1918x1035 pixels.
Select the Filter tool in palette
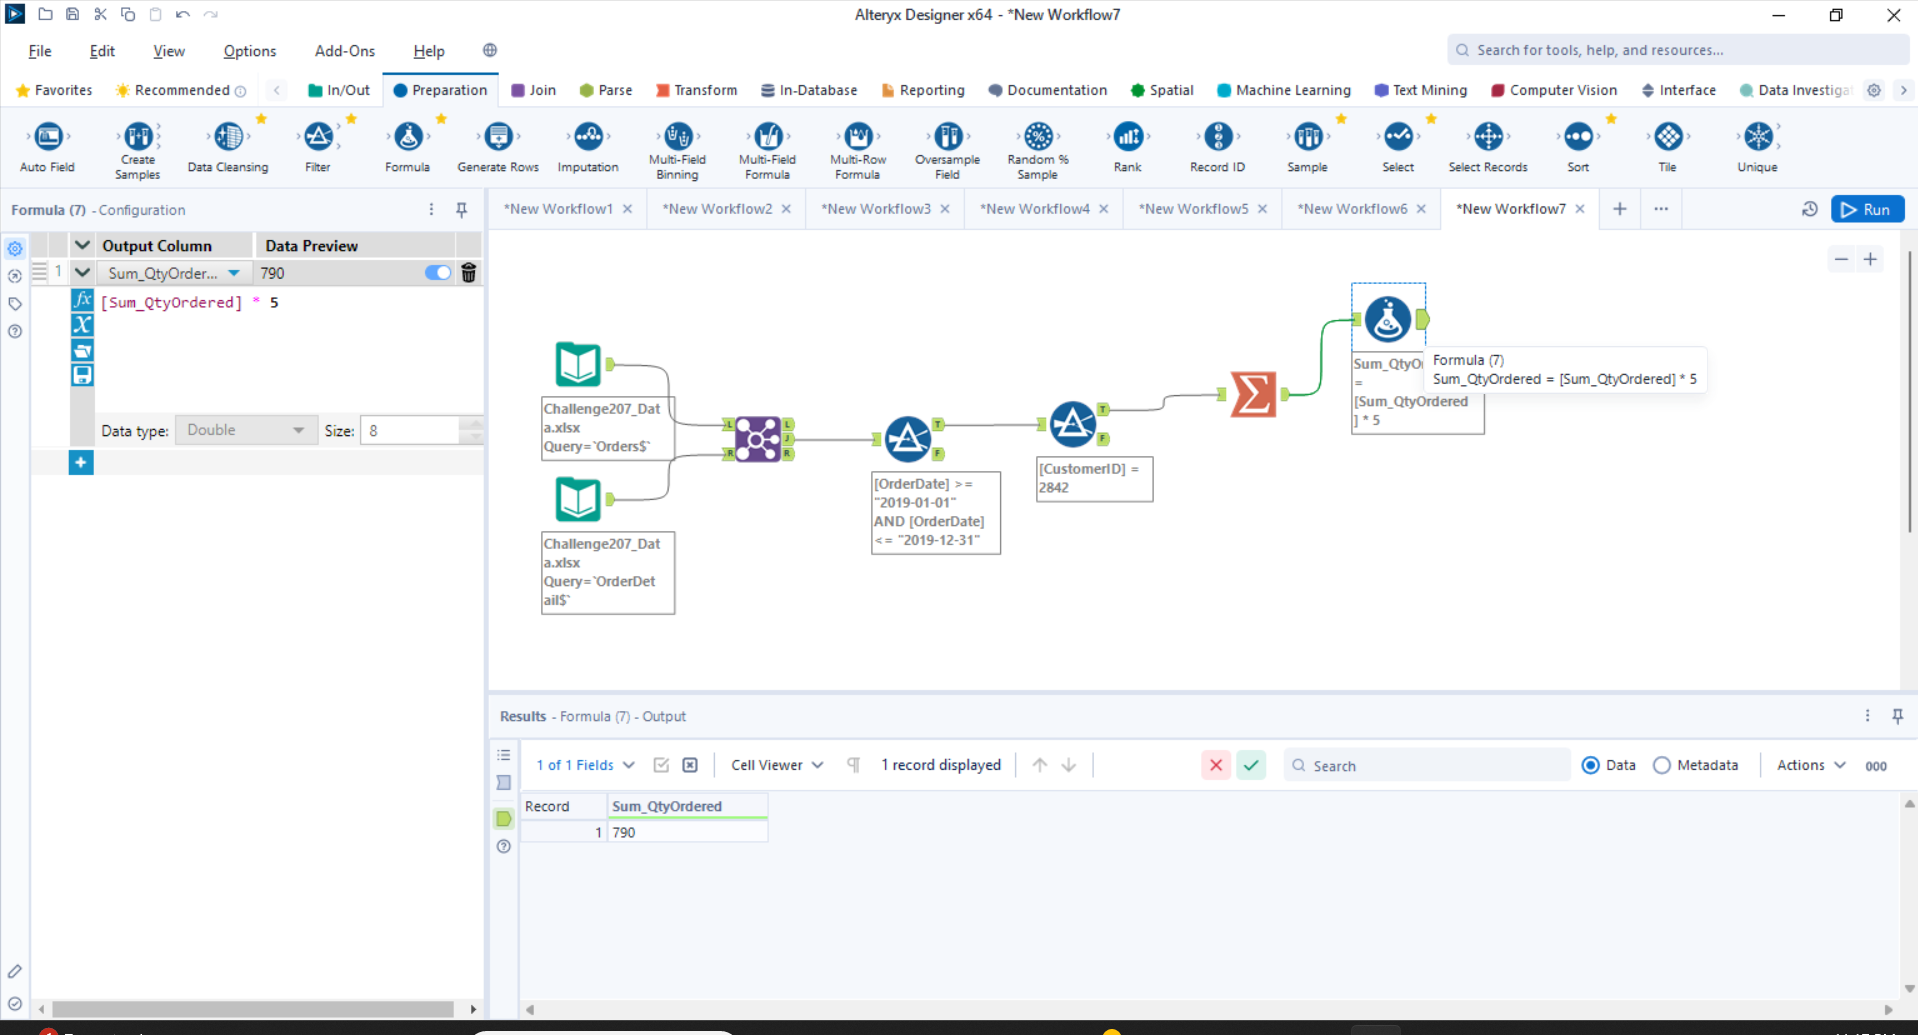tap(318, 146)
